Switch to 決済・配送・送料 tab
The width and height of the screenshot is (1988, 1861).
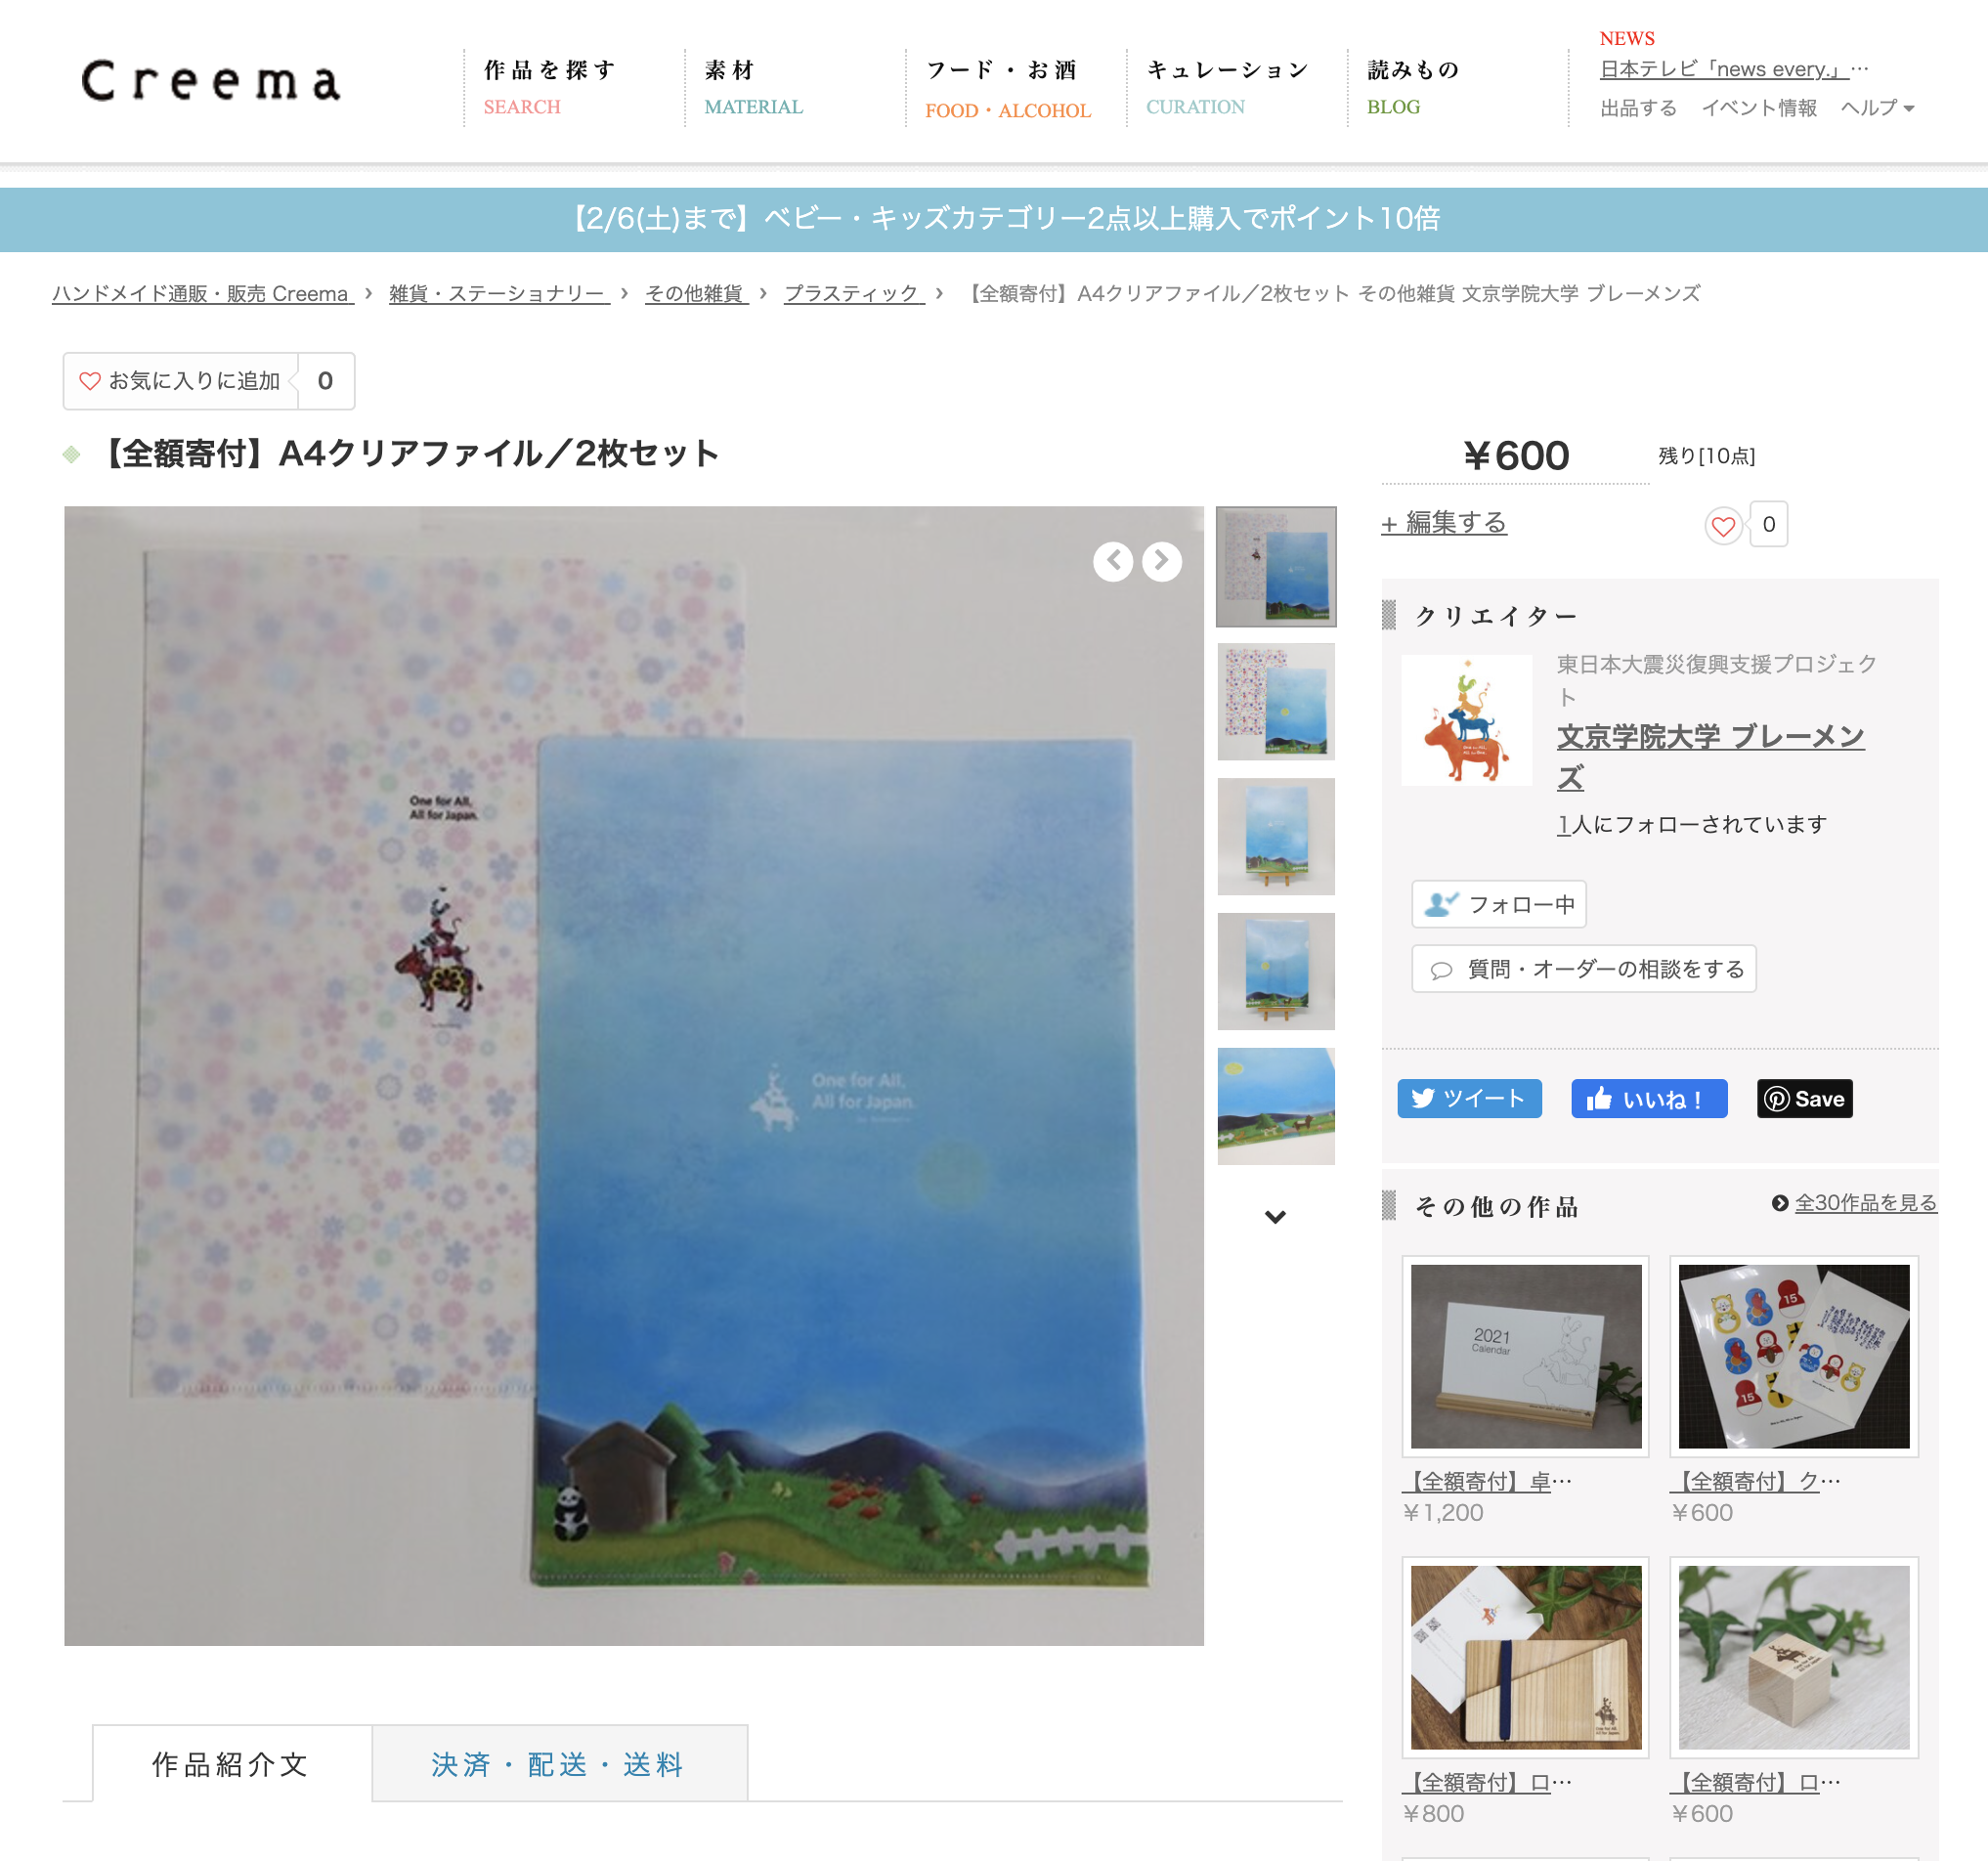click(559, 1763)
